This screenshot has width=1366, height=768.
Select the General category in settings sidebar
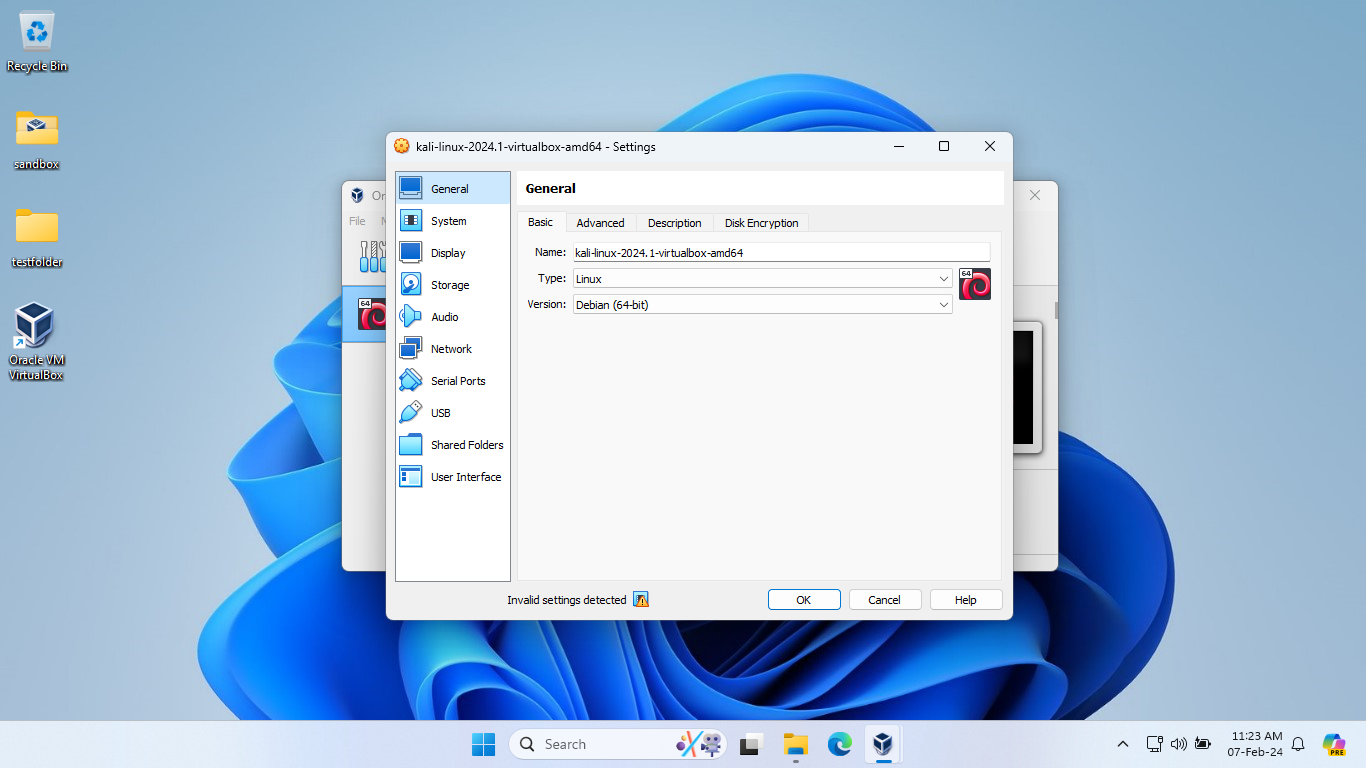pos(452,189)
